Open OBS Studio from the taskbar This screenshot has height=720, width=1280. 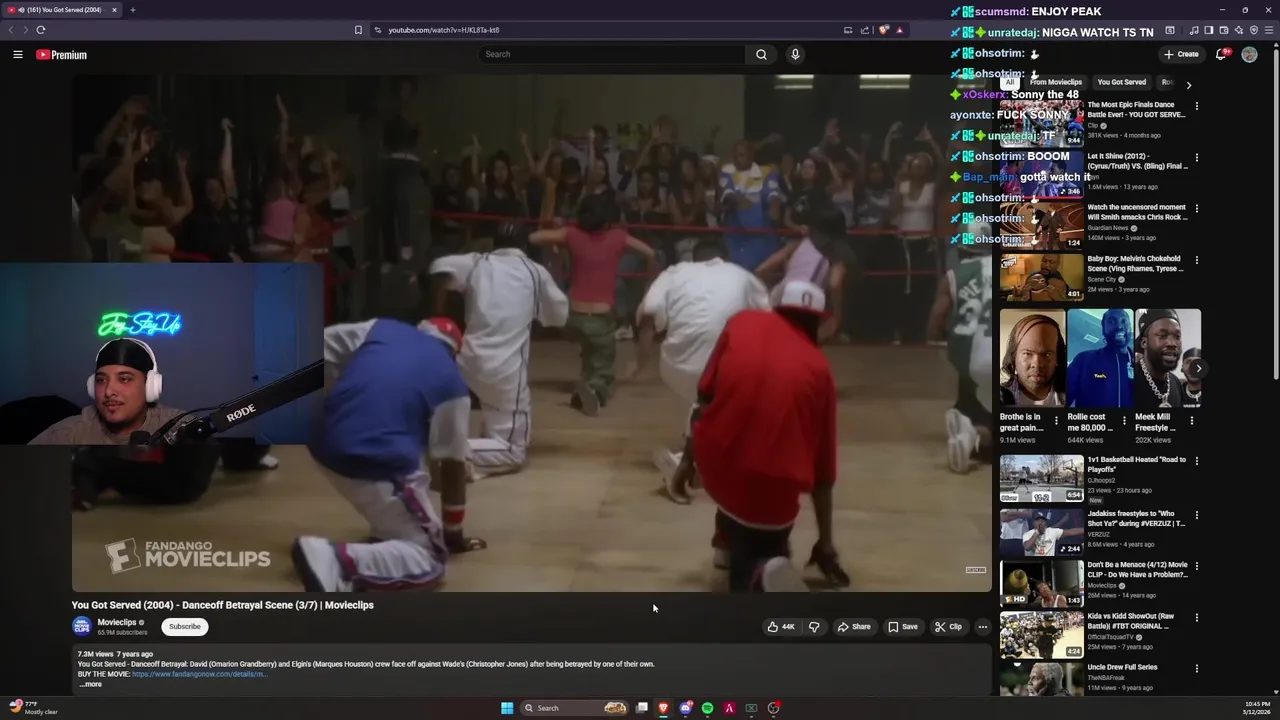773,708
